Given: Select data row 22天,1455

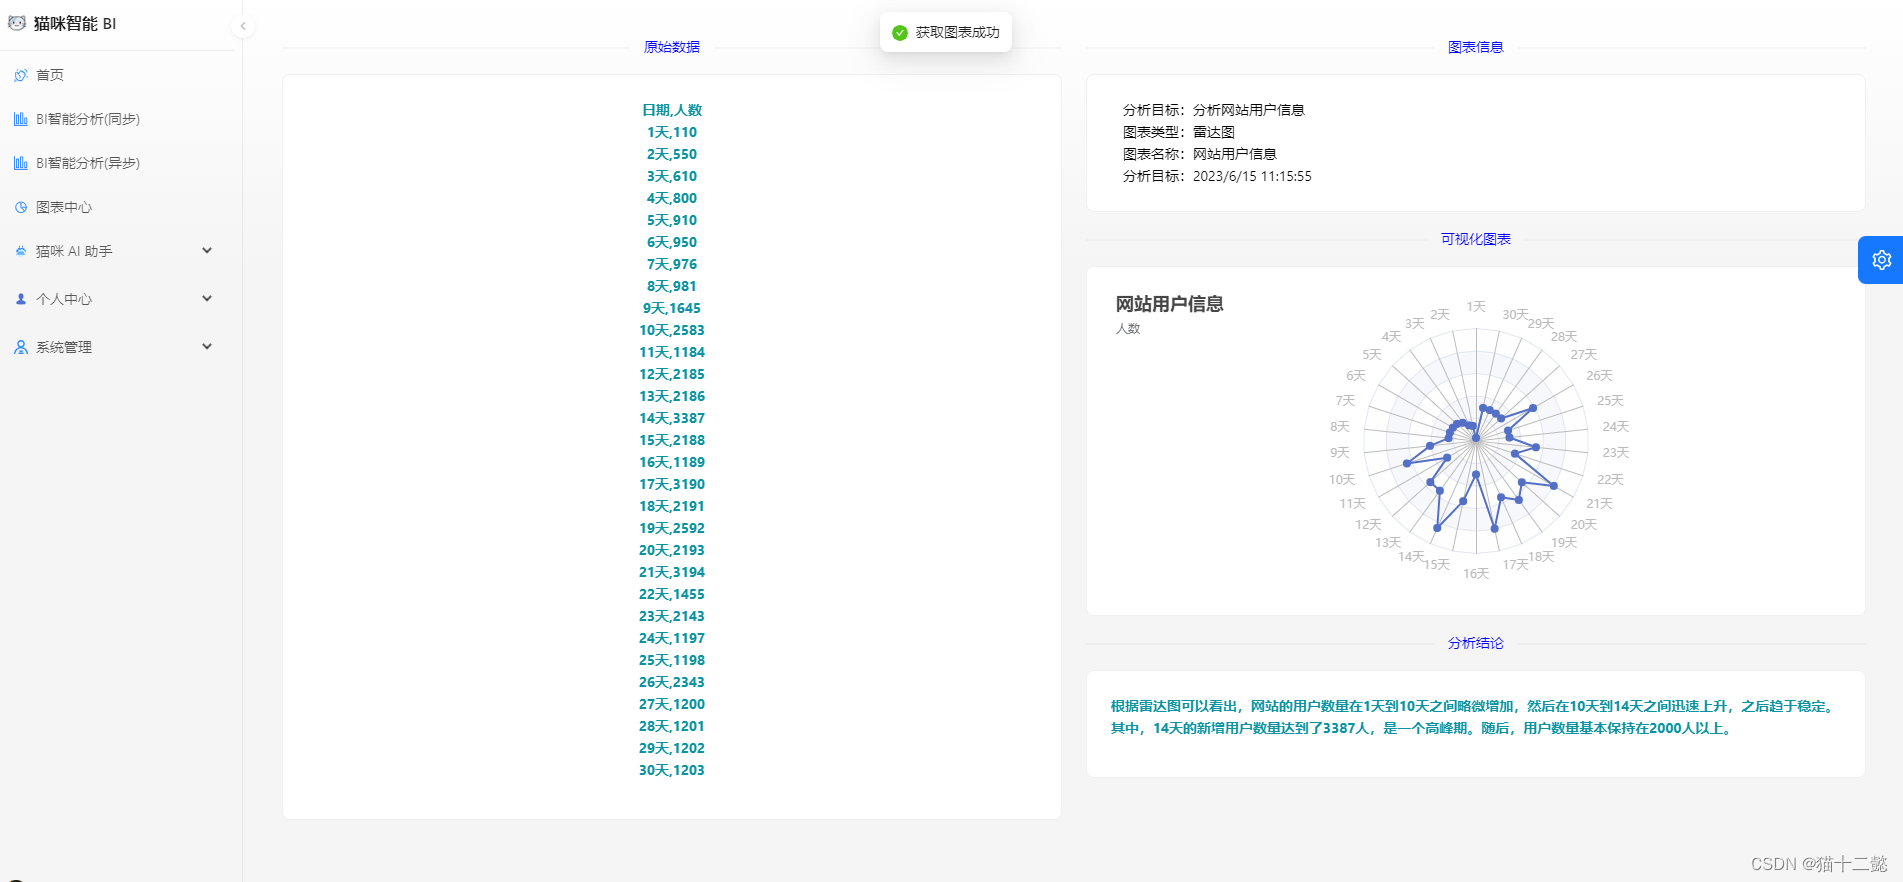Looking at the screenshot, I should (672, 594).
